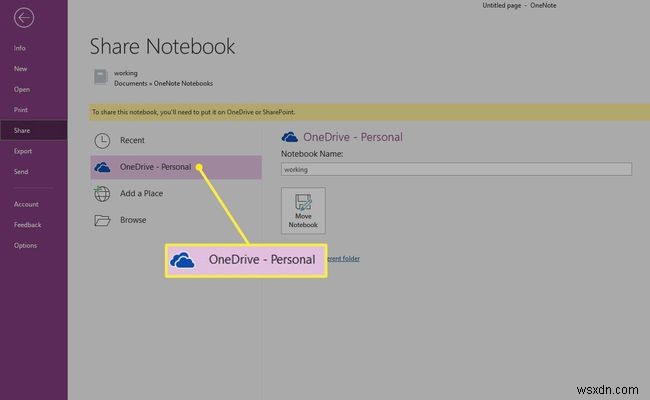The image size is (650, 400).
Task: Open the Send section
Action: point(21,172)
